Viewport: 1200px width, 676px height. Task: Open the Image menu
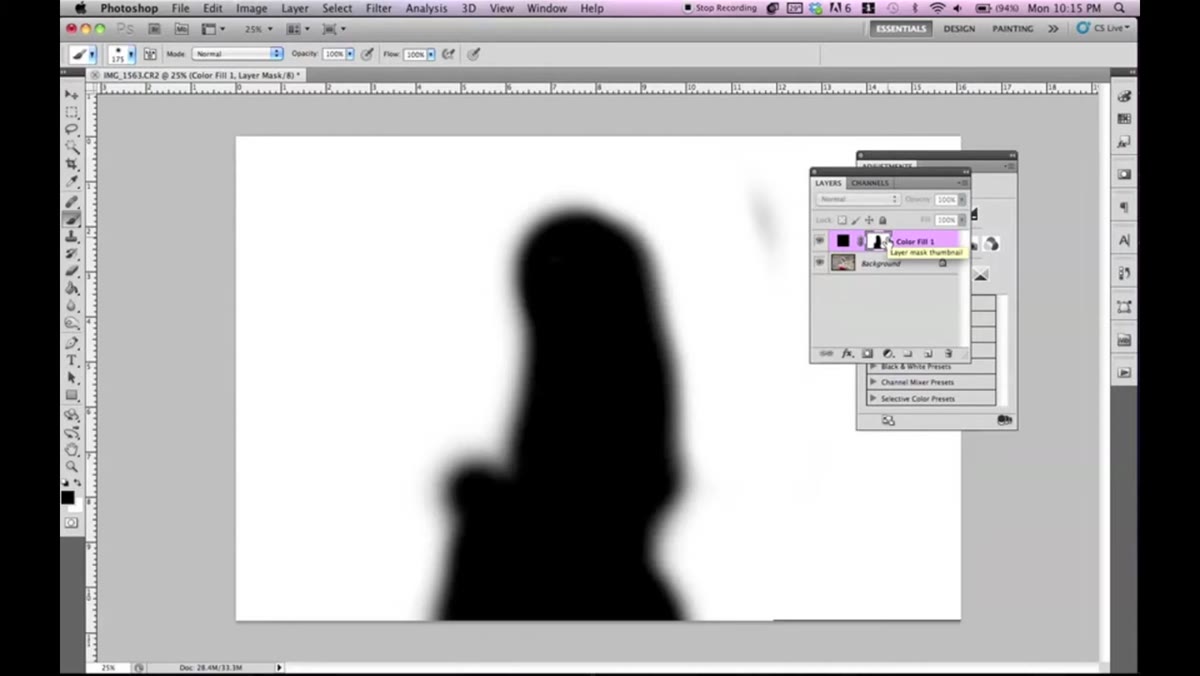[x=251, y=8]
